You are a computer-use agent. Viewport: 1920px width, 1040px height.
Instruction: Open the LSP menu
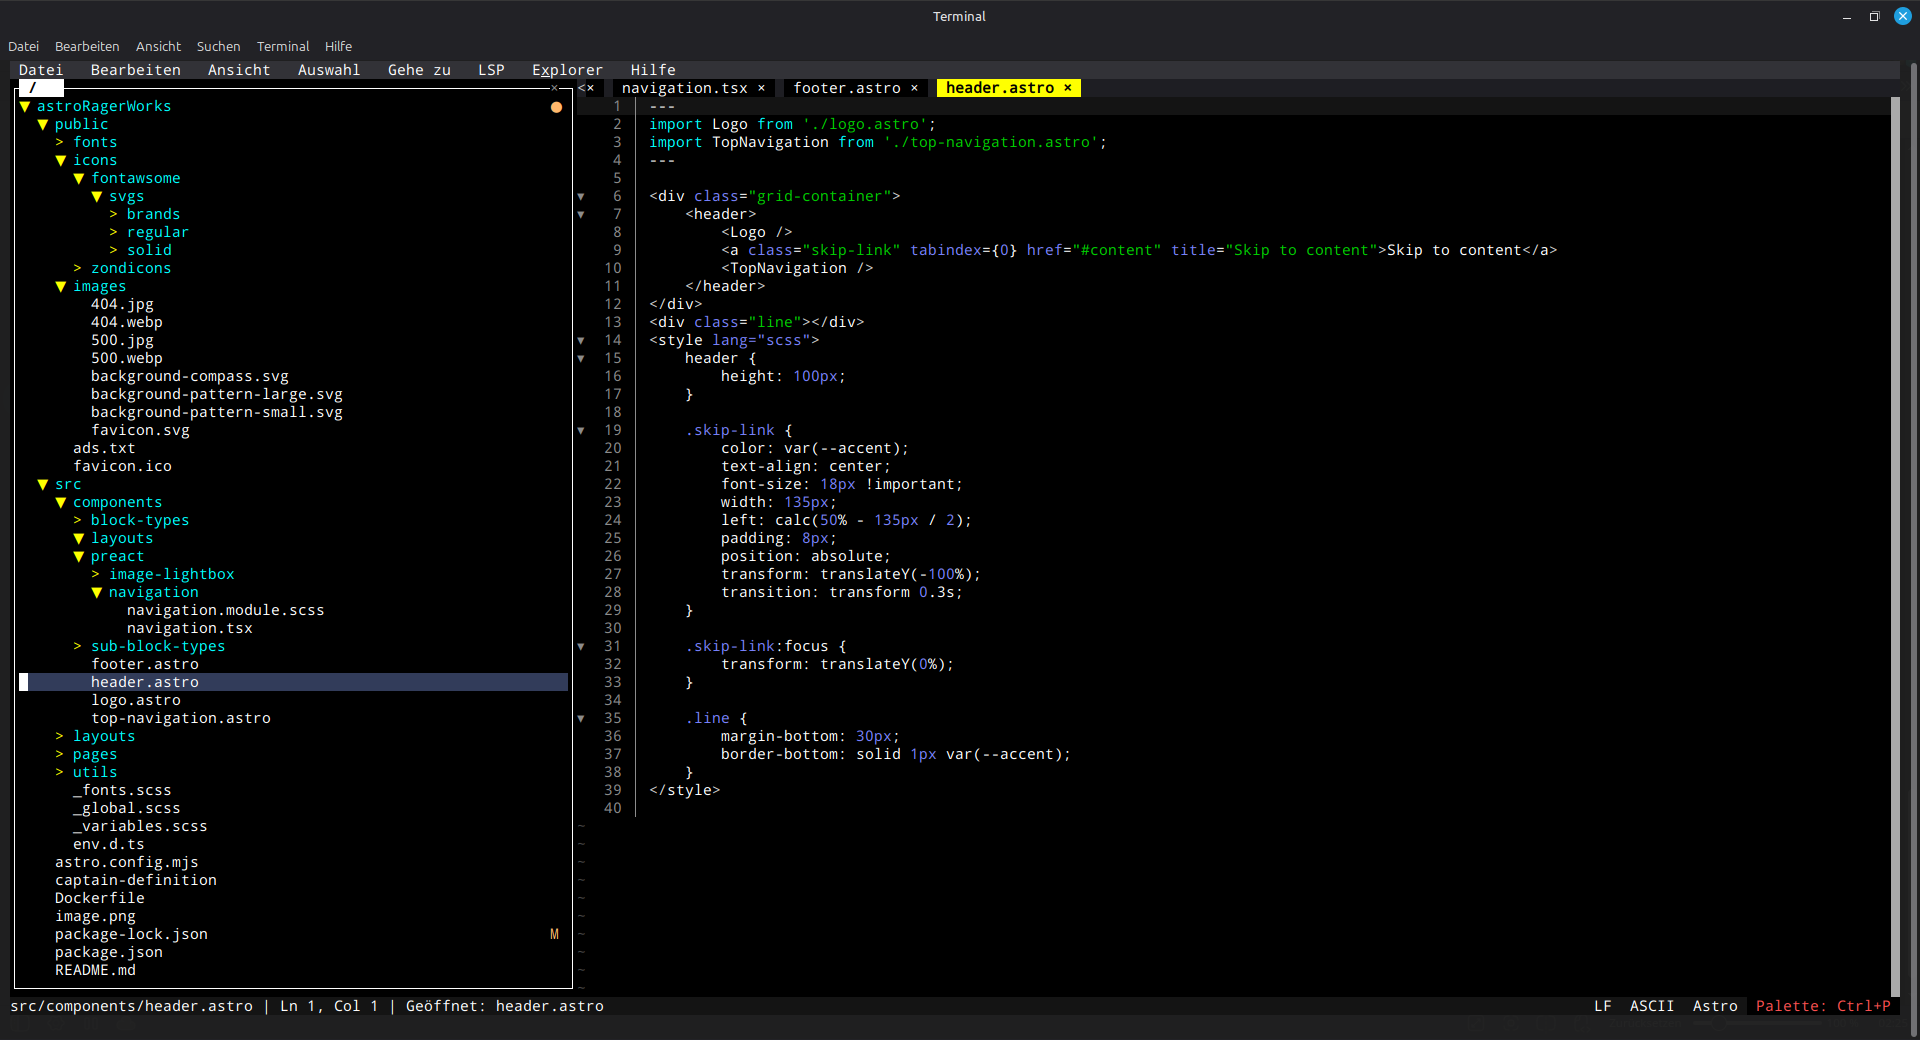click(491, 70)
